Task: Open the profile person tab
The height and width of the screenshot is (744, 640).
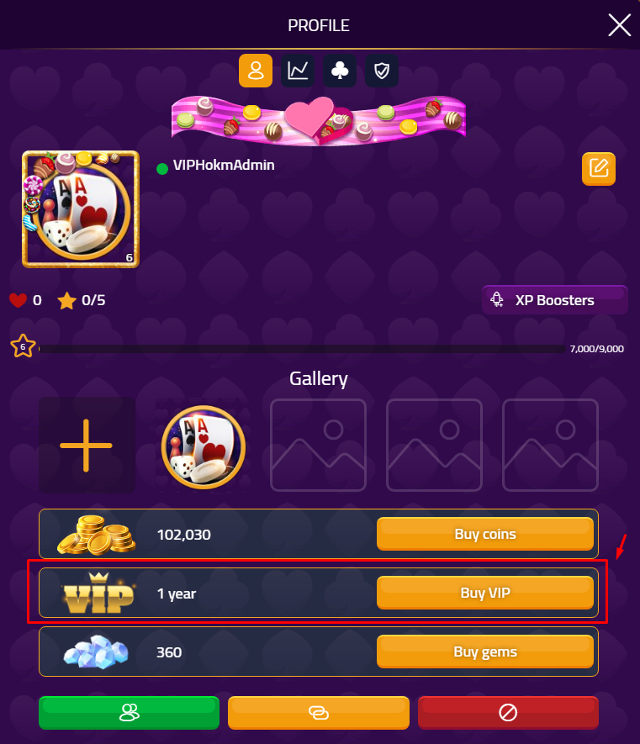Action: coord(256,71)
